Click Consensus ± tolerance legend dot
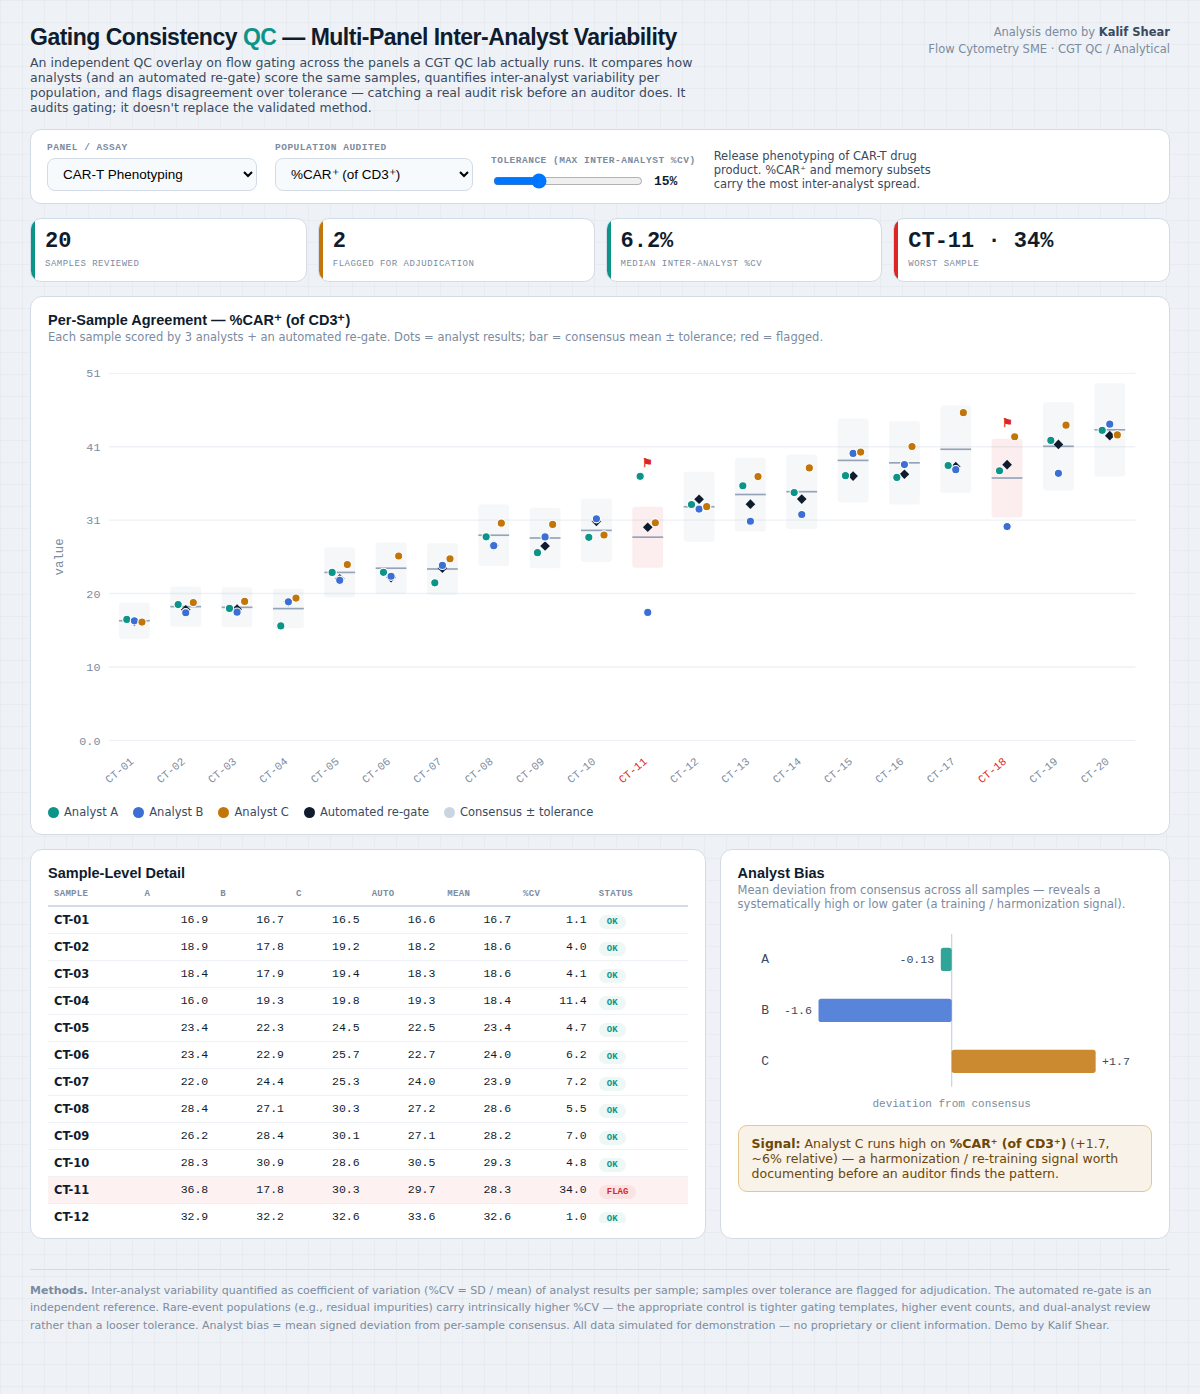1200x1394 pixels. [450, 812]
